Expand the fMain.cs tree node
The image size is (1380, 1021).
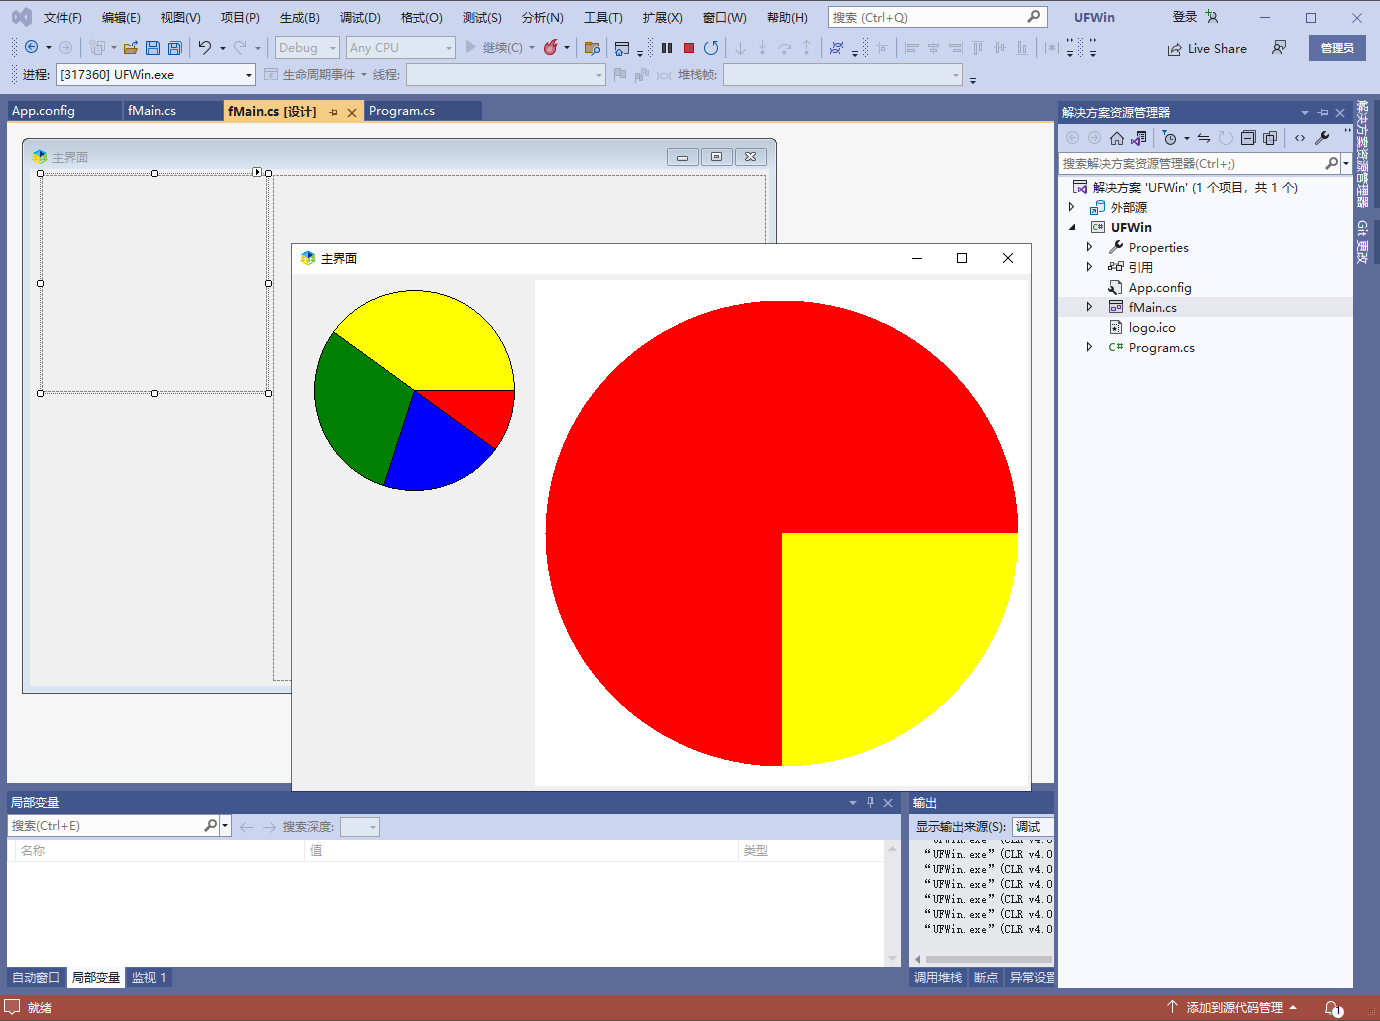1090,307
